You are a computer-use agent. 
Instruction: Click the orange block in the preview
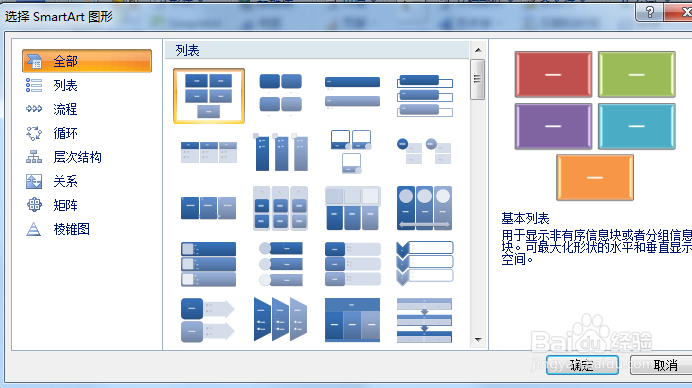(x=595, y=177)
